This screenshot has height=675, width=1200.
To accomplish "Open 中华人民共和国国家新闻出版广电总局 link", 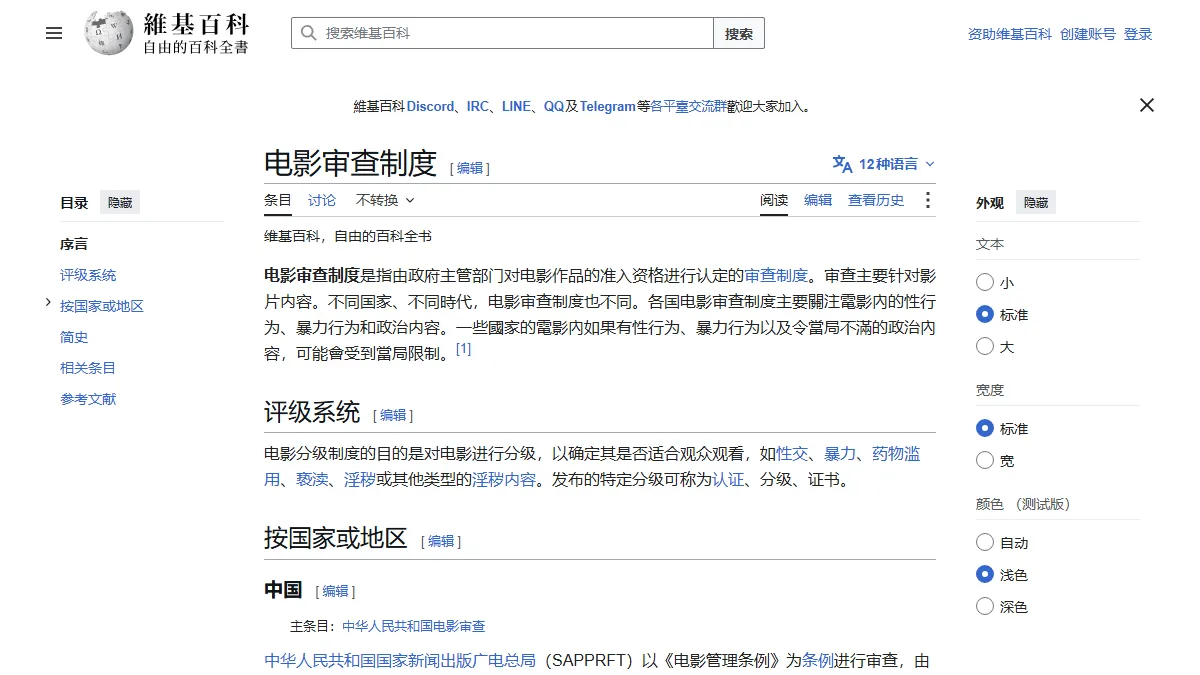I will click(400, 661).
